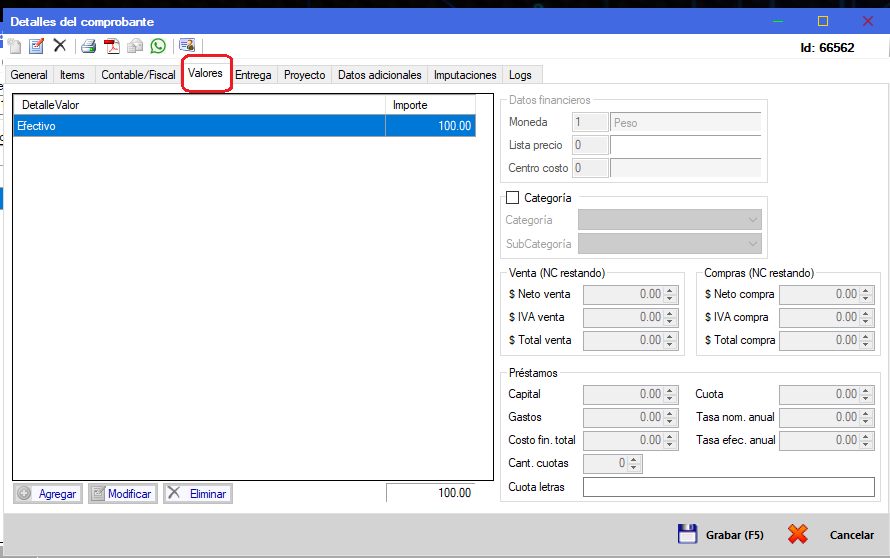Switch to the General tab
This screenshot has width=890, height=558.
tap(29, 75)
